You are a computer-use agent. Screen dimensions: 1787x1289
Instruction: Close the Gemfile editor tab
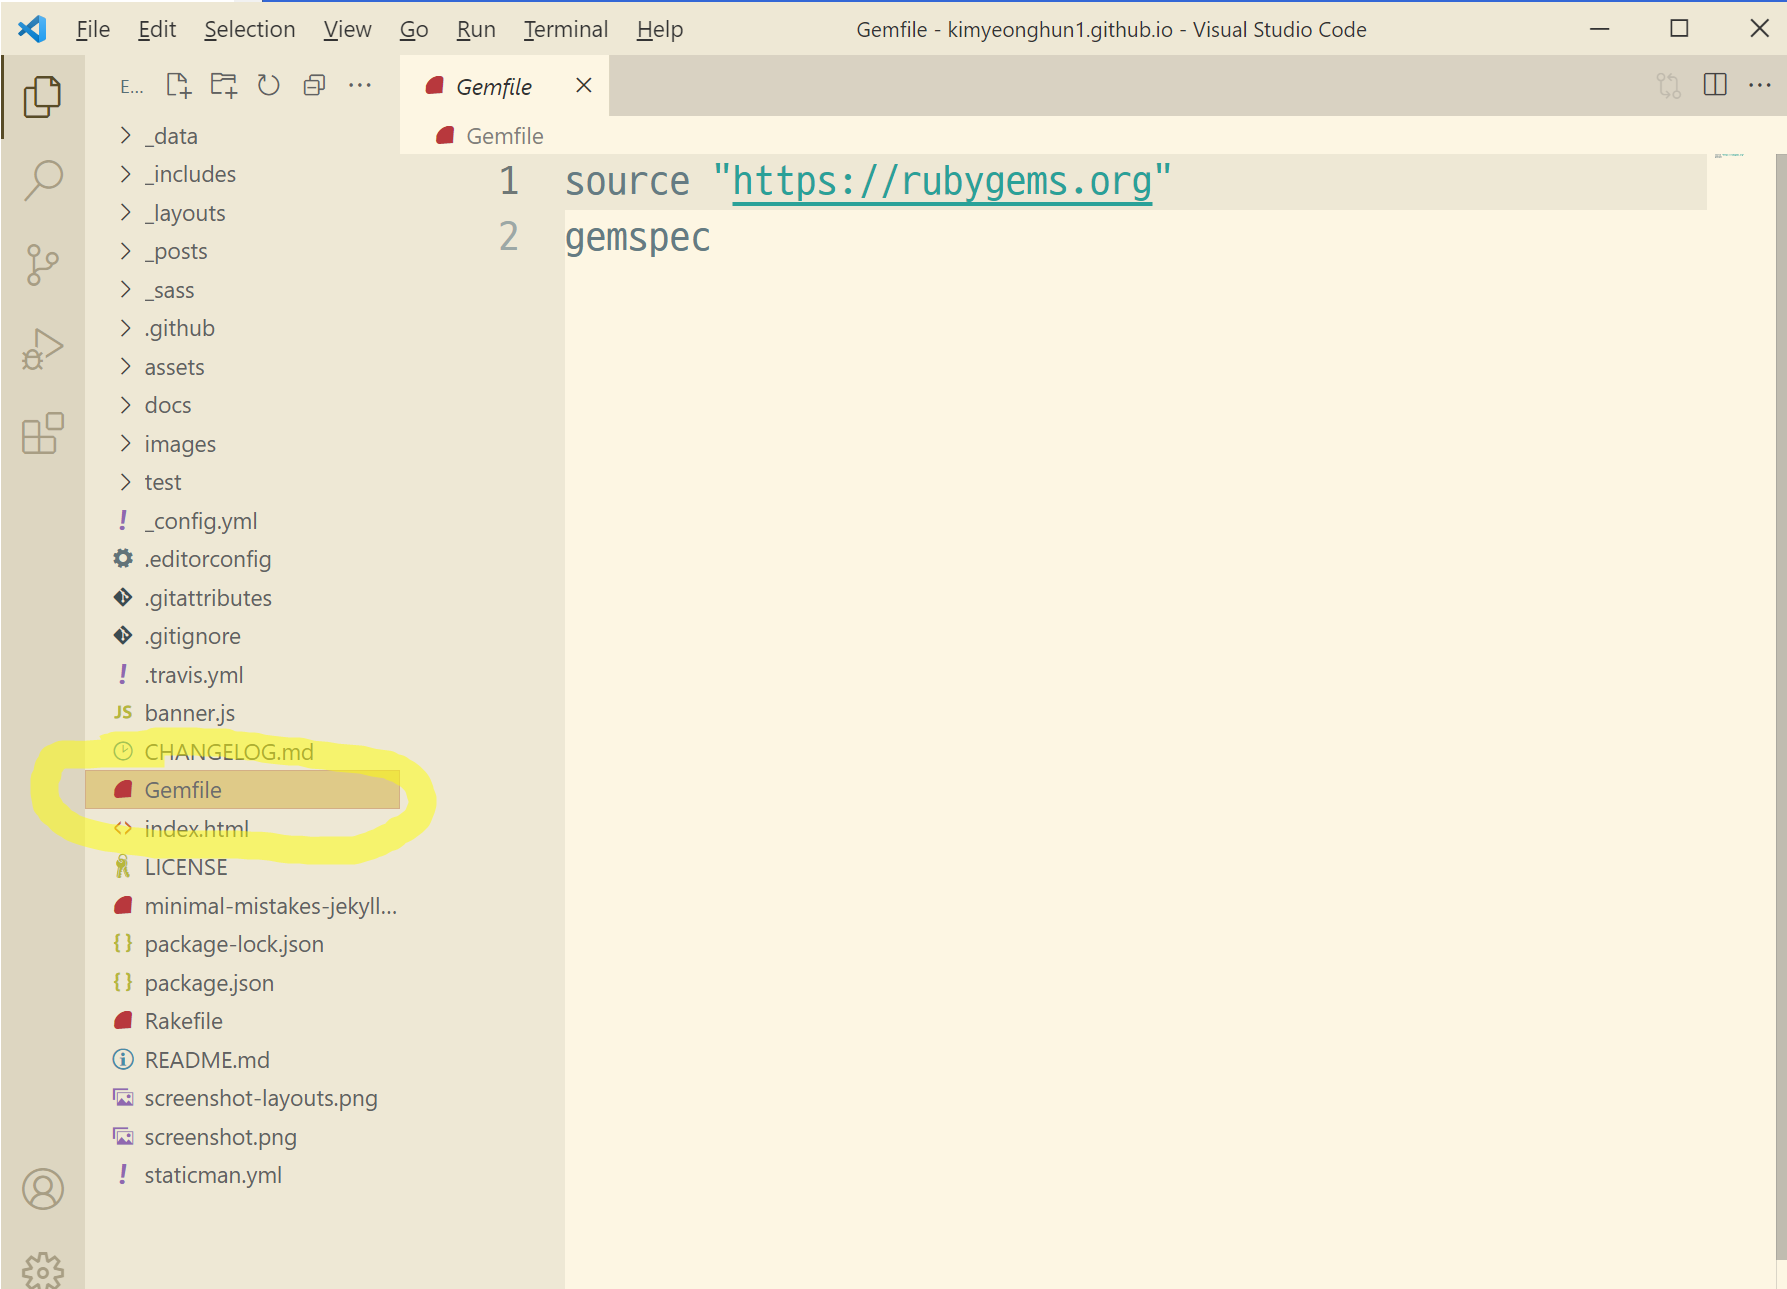coord(584,86)
